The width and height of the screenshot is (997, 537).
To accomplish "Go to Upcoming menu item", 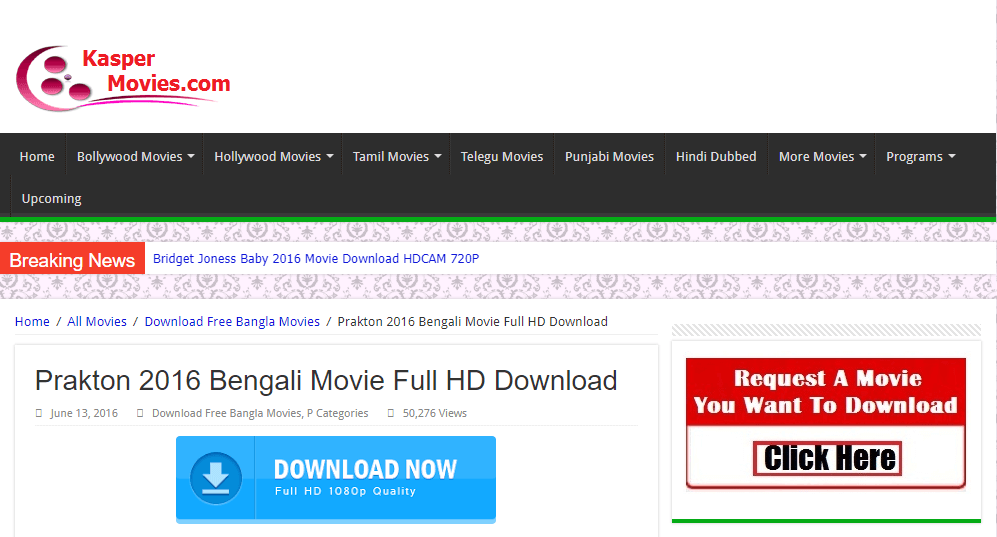I will pyautogui.click(x=52, y=198).
